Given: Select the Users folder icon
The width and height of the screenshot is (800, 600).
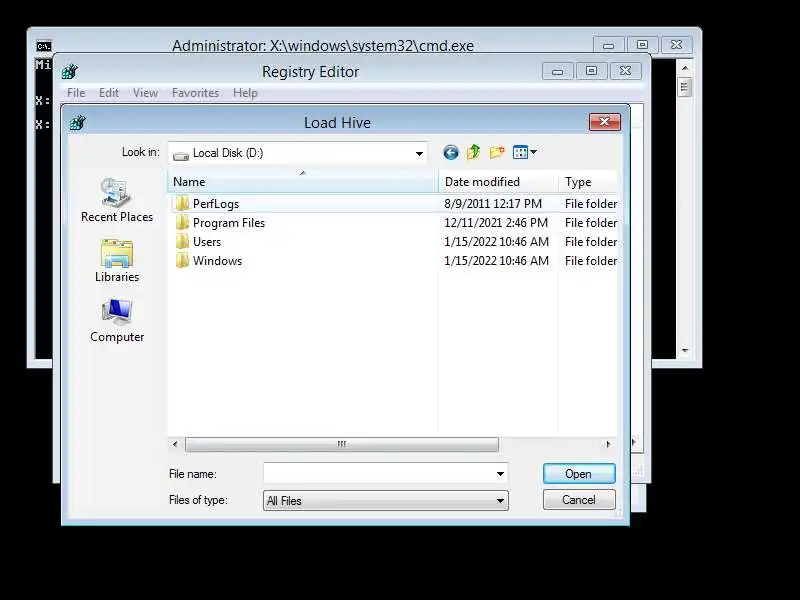Looking at the screenshot, I should tap(182, 241).
